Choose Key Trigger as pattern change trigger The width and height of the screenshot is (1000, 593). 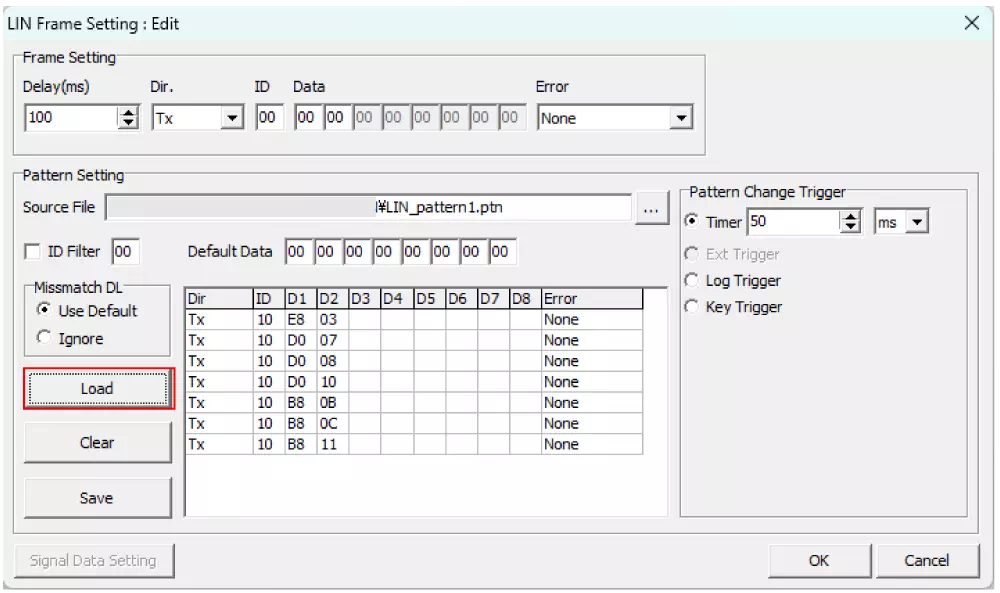point(693,307)
